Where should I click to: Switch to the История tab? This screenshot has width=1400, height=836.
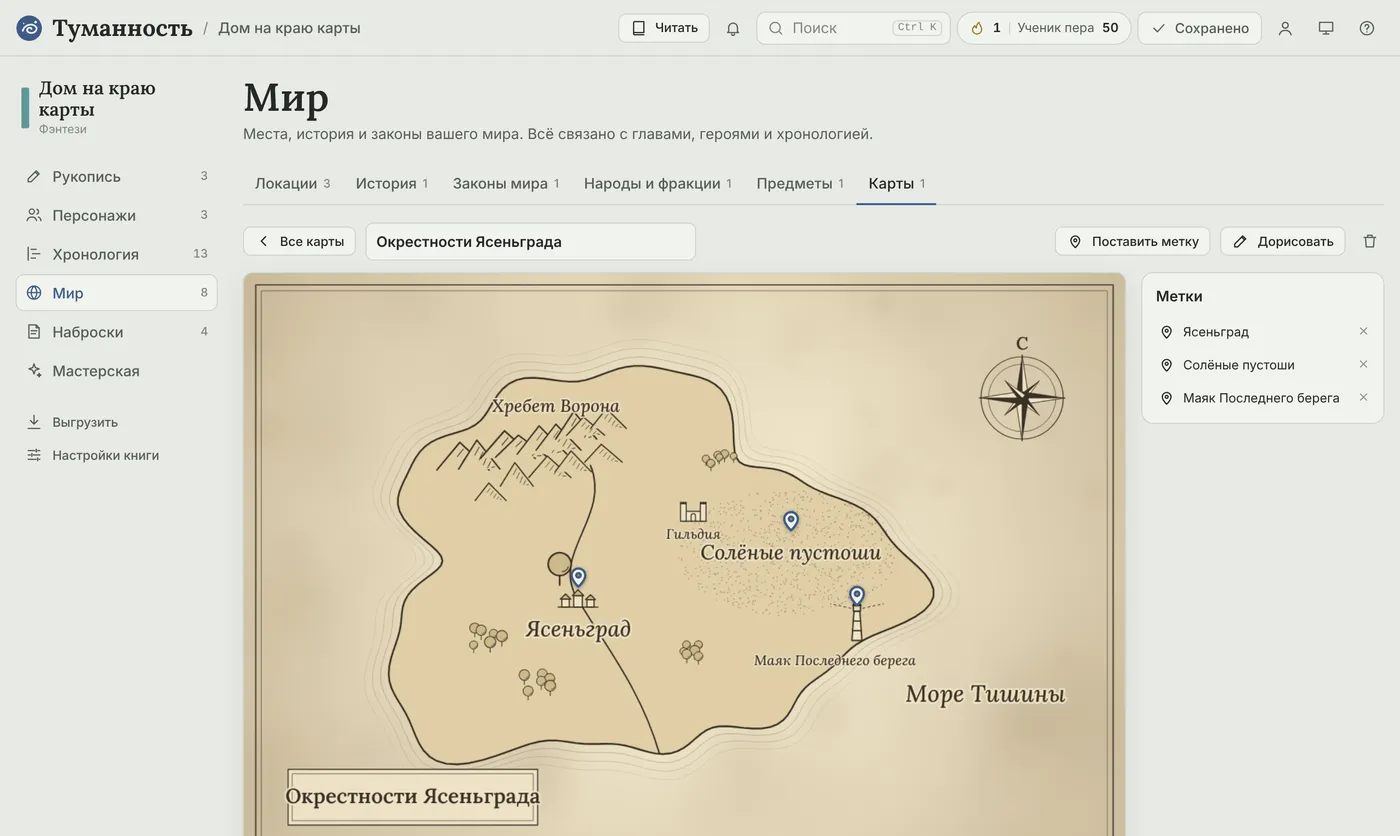coord(392,183)
